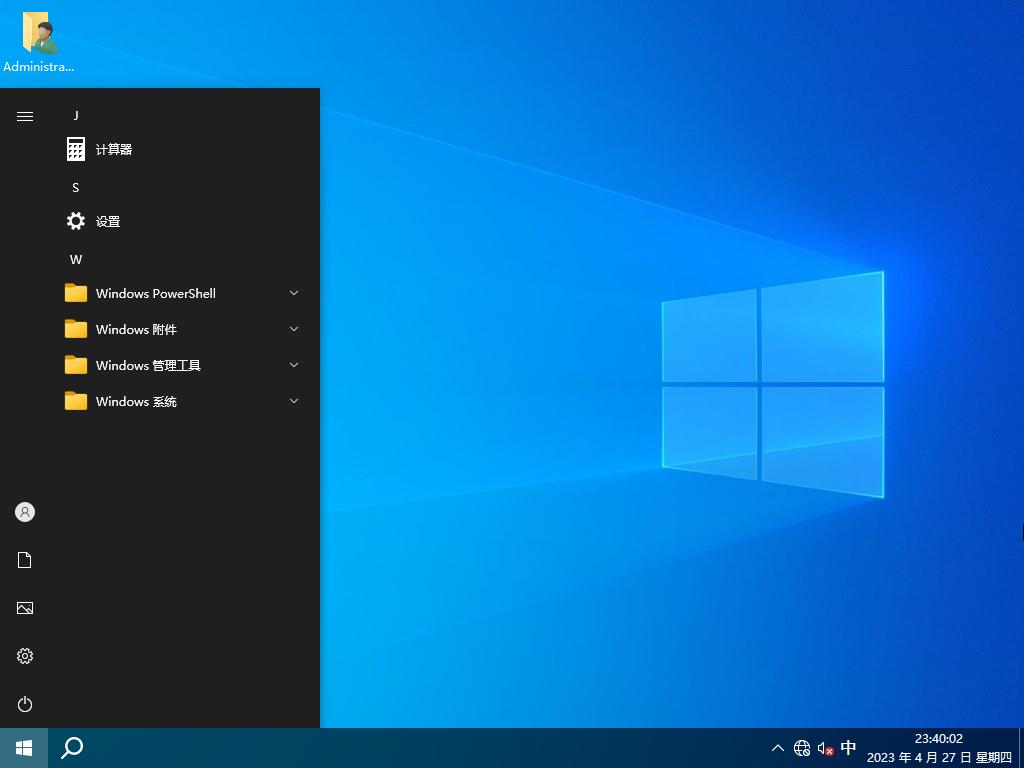Expand the Windows 附件 folder chevron
Screen dimensions: 1024x768
point(294,329)
